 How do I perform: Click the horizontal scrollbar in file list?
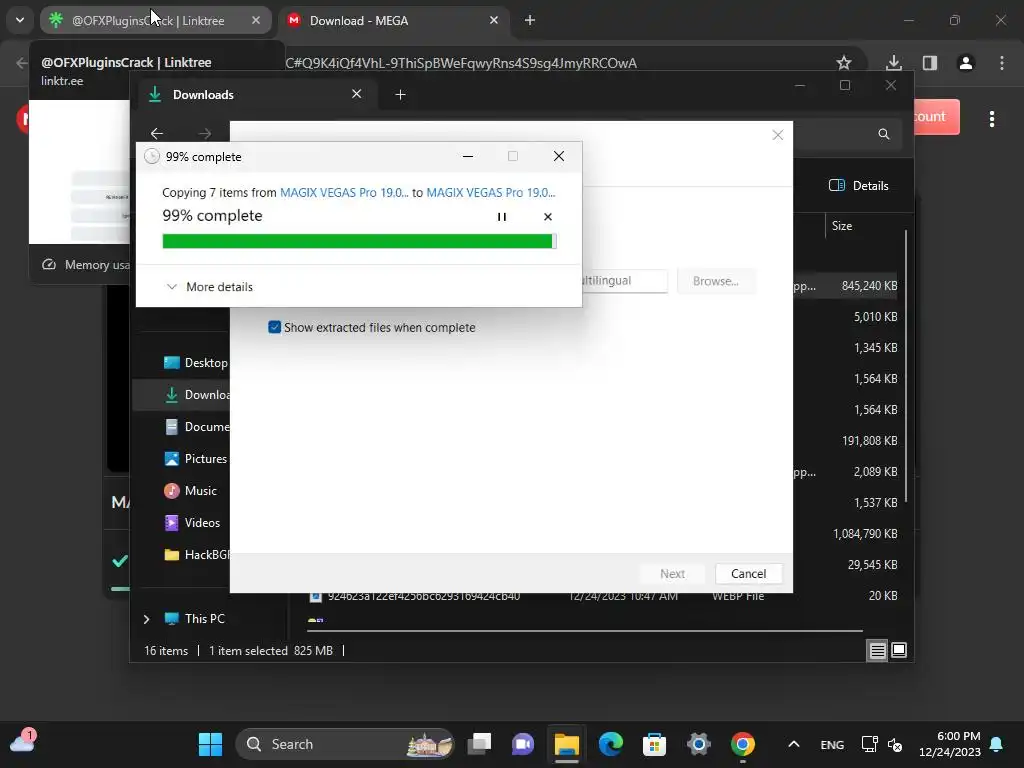[585, 631]
